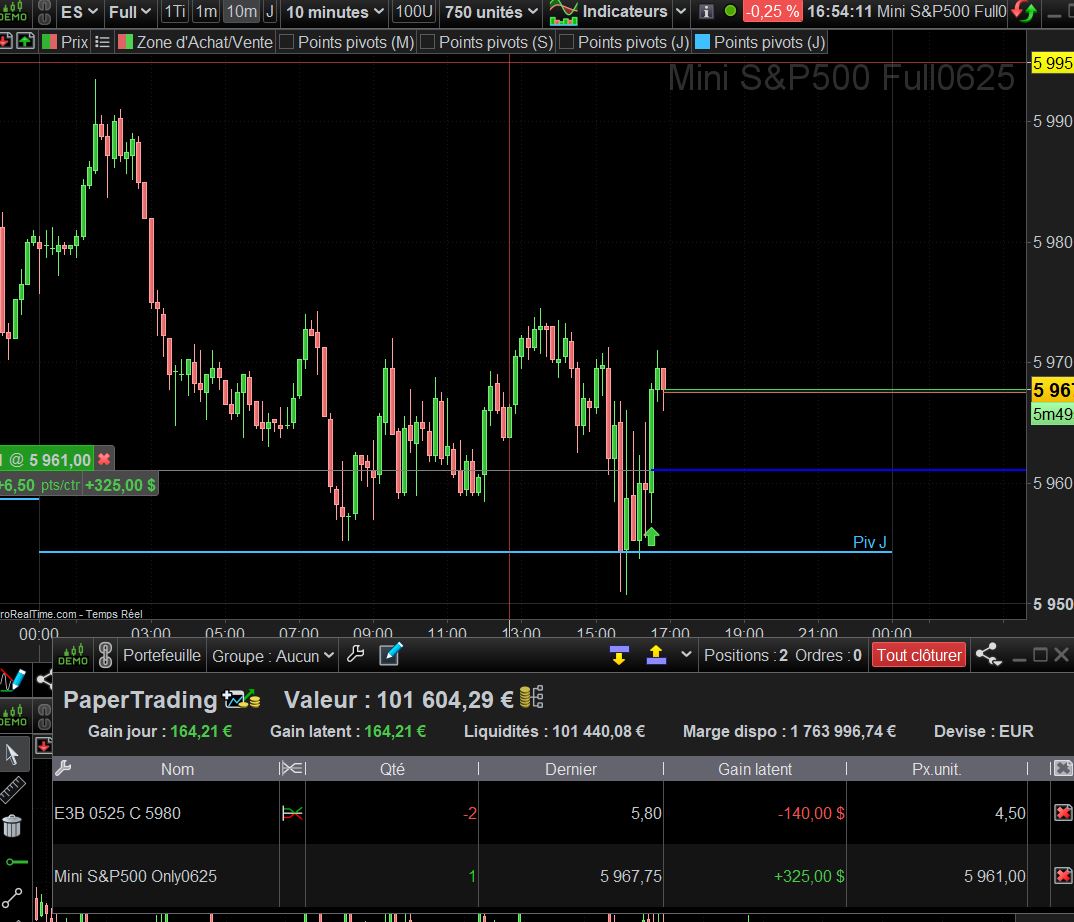
Task: Open the Indicateurs chart icon
Action: 563,12
